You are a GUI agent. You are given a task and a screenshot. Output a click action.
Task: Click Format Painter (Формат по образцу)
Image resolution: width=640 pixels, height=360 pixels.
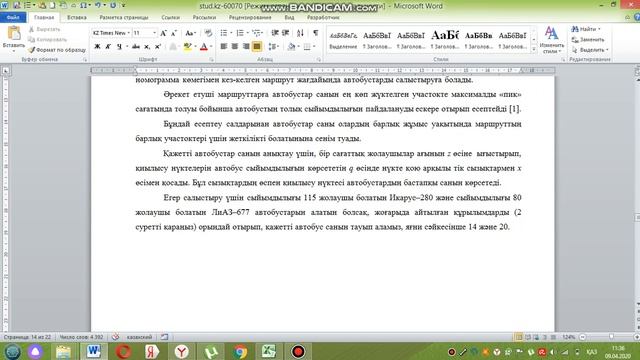pyautogui.click(x=57, y=50)
